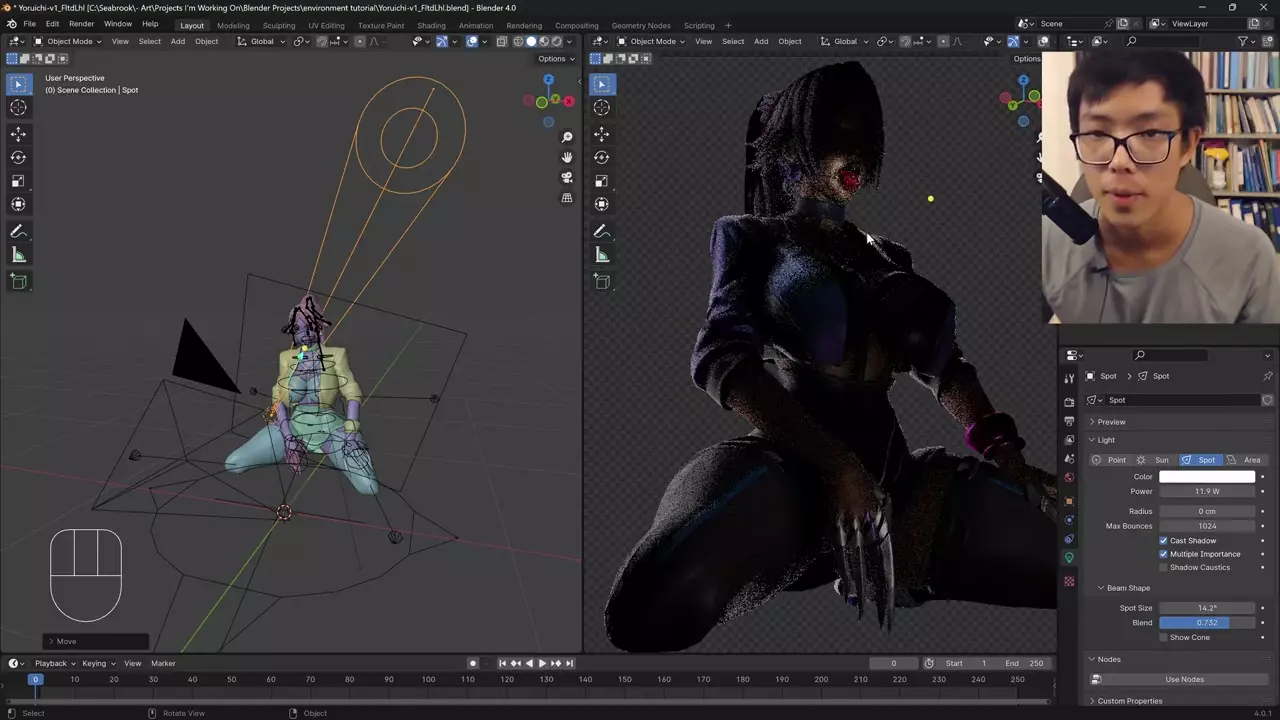This screenshot has width=1280, height=720.
Task: Switch to the Shading workspace tab
Action: [431, 25]
